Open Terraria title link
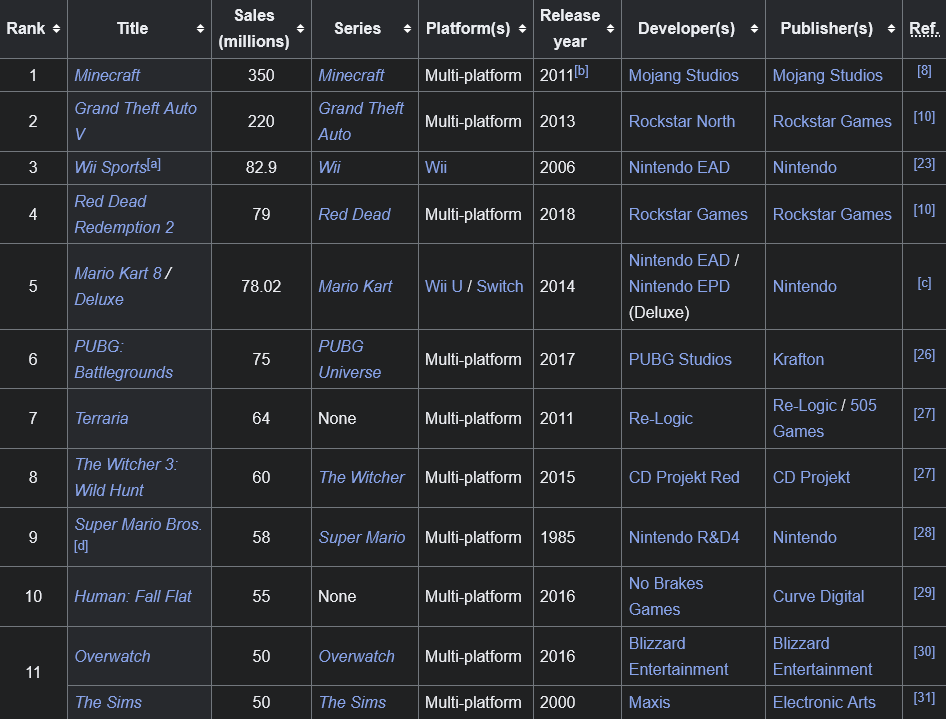This screenshot has width=946, height=719. (x=101, y=418)
